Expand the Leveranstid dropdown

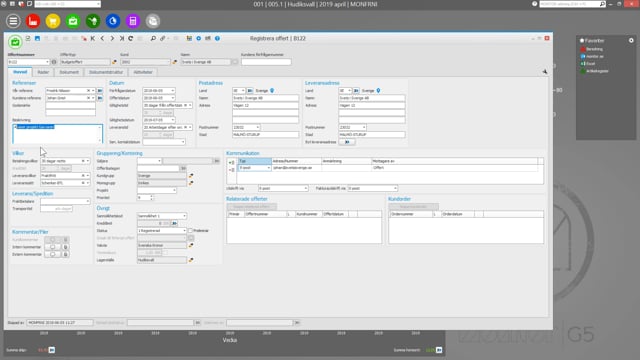190,127
